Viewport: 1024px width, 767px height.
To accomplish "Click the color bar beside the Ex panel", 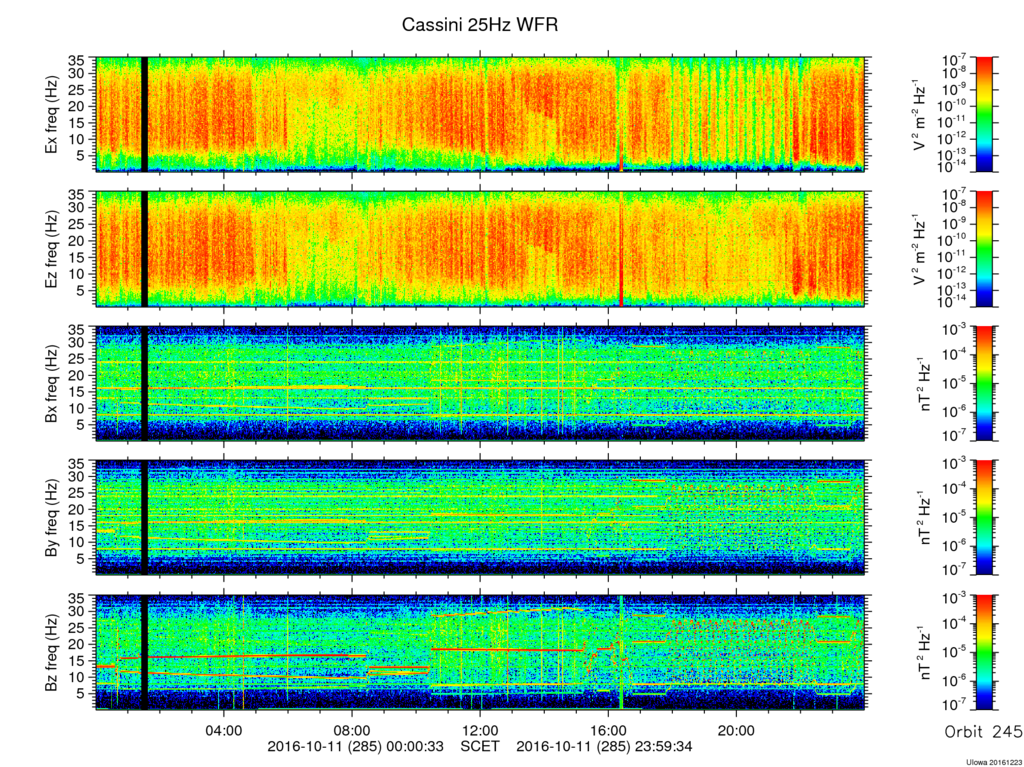I will (984, 114).
